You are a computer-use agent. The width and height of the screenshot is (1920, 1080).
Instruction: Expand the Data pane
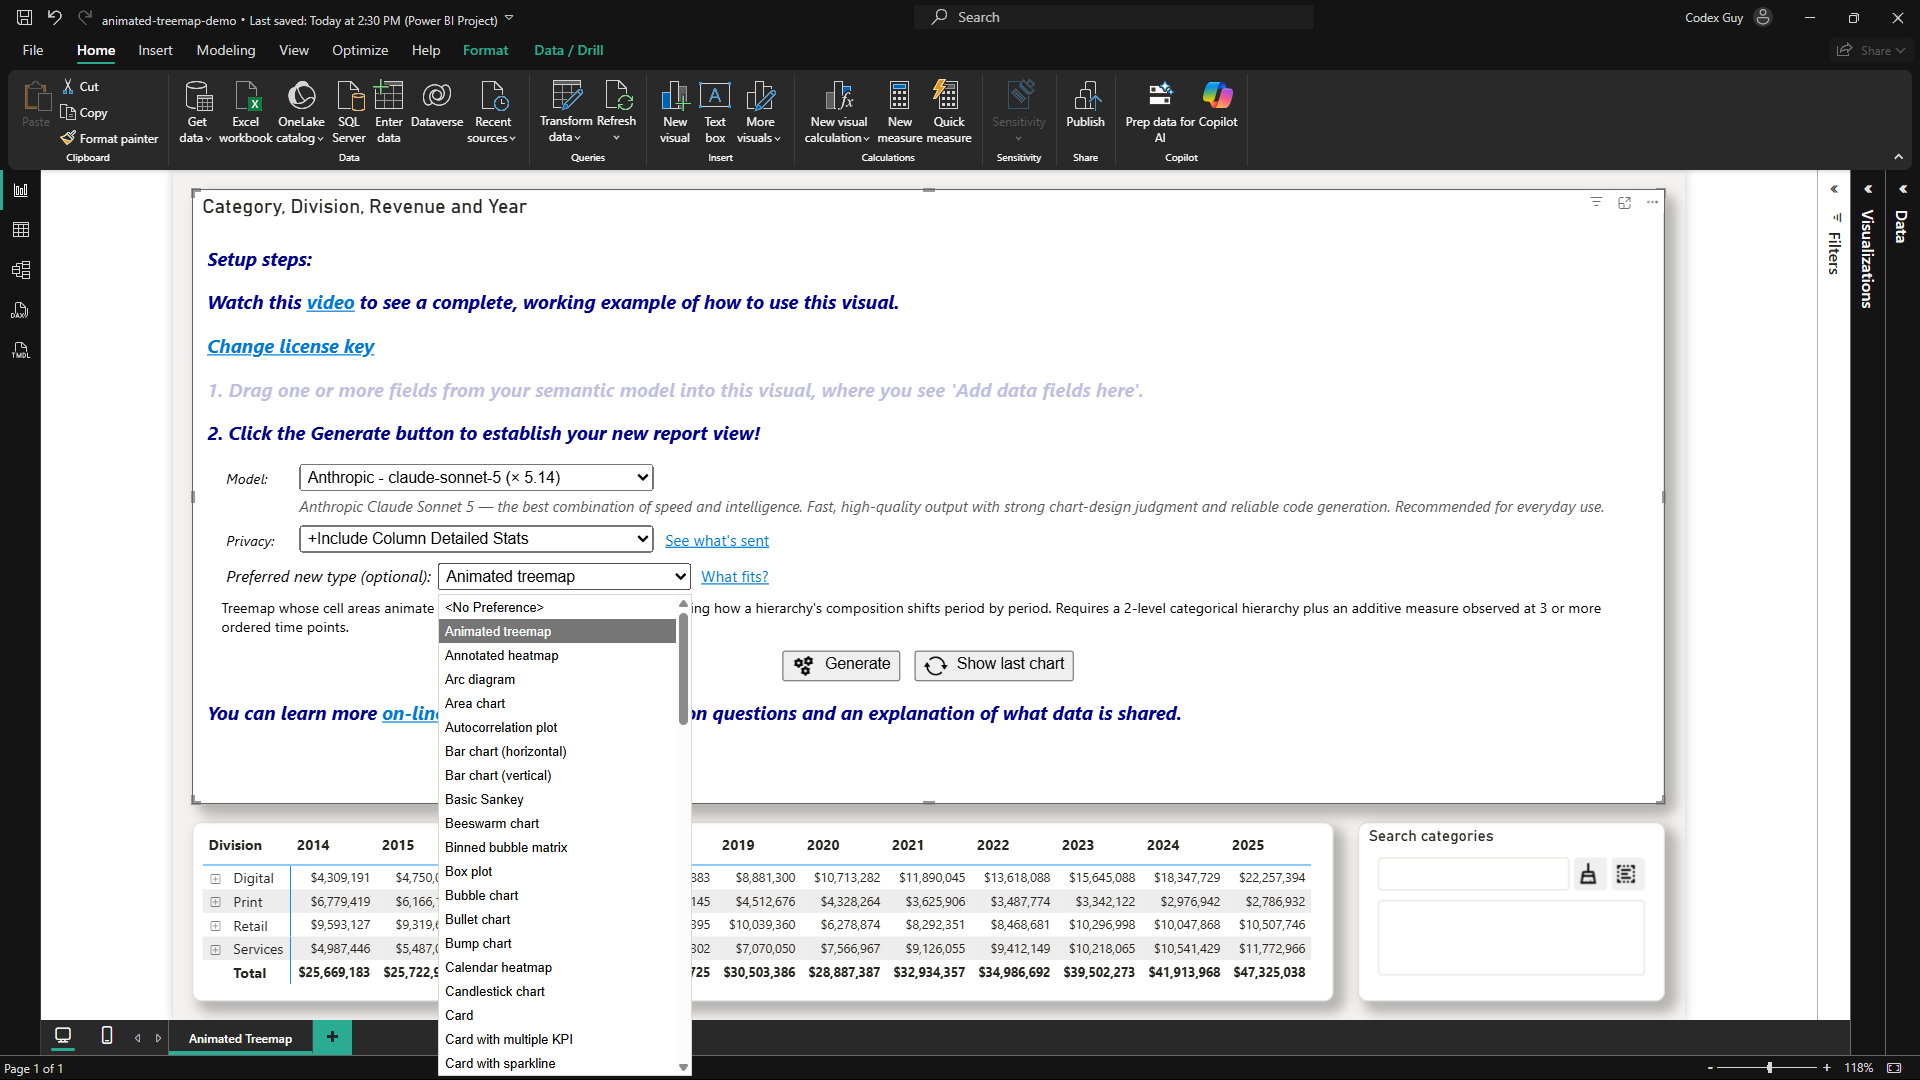pos(1903,189)
